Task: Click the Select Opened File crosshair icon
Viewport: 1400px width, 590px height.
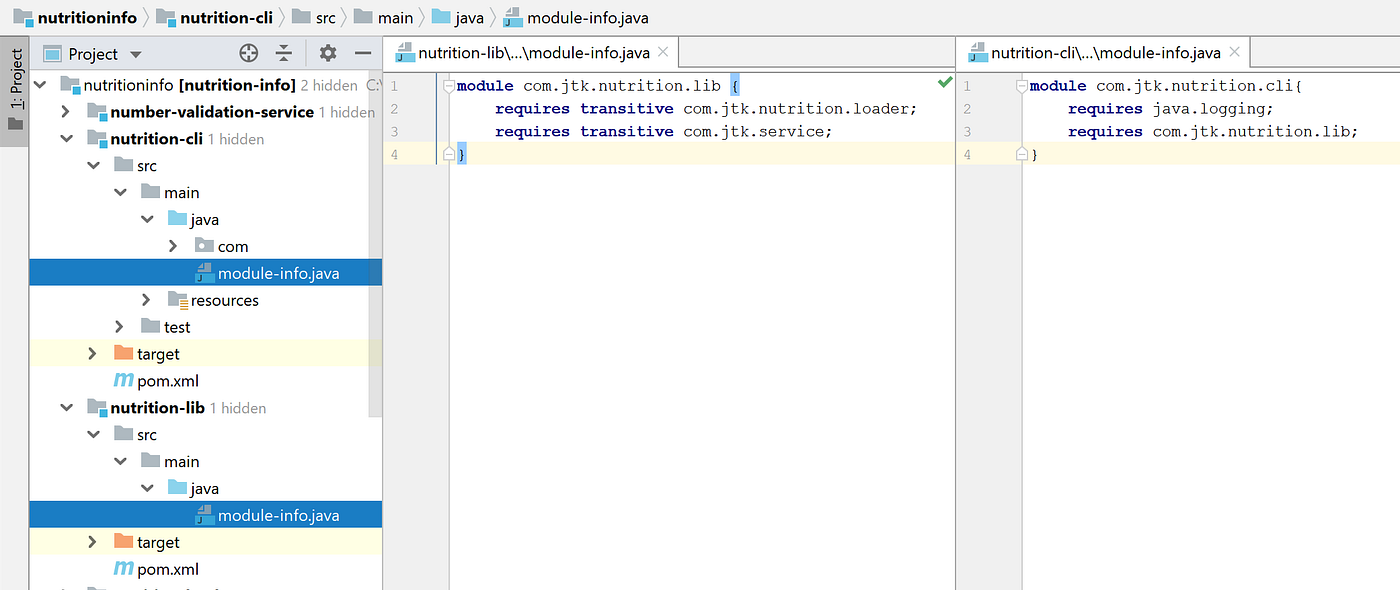Action: pos(248,53)
